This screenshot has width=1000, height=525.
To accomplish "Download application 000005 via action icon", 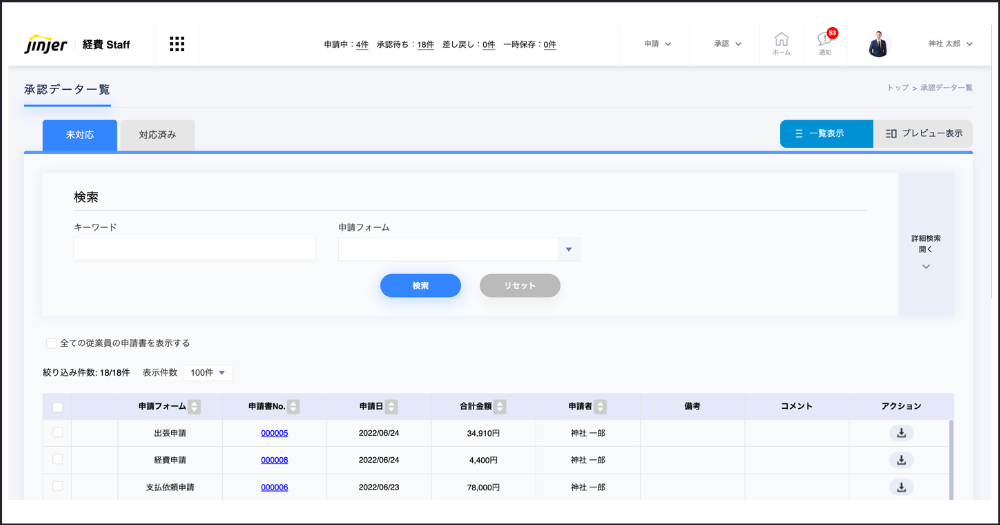I will [x=901, y=433].
